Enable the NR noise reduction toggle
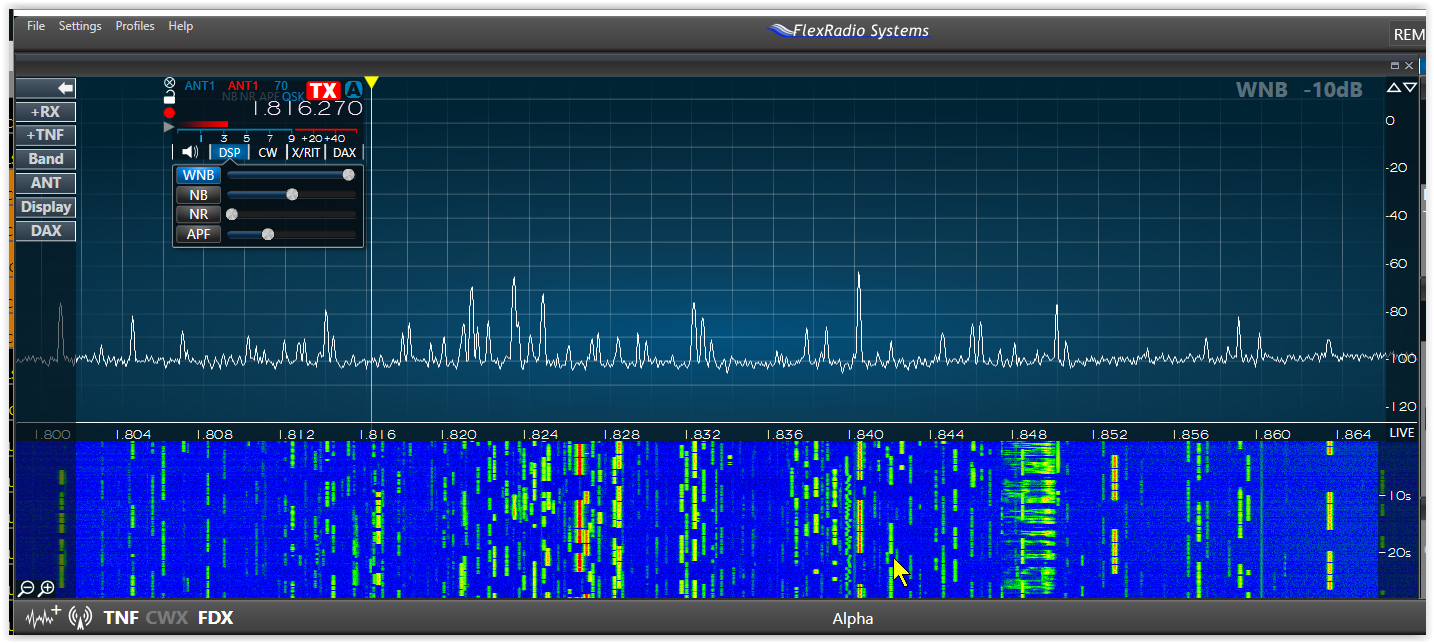Viewport: 1434px width, 643px height. pyautogui.click(x=198, y=214)
